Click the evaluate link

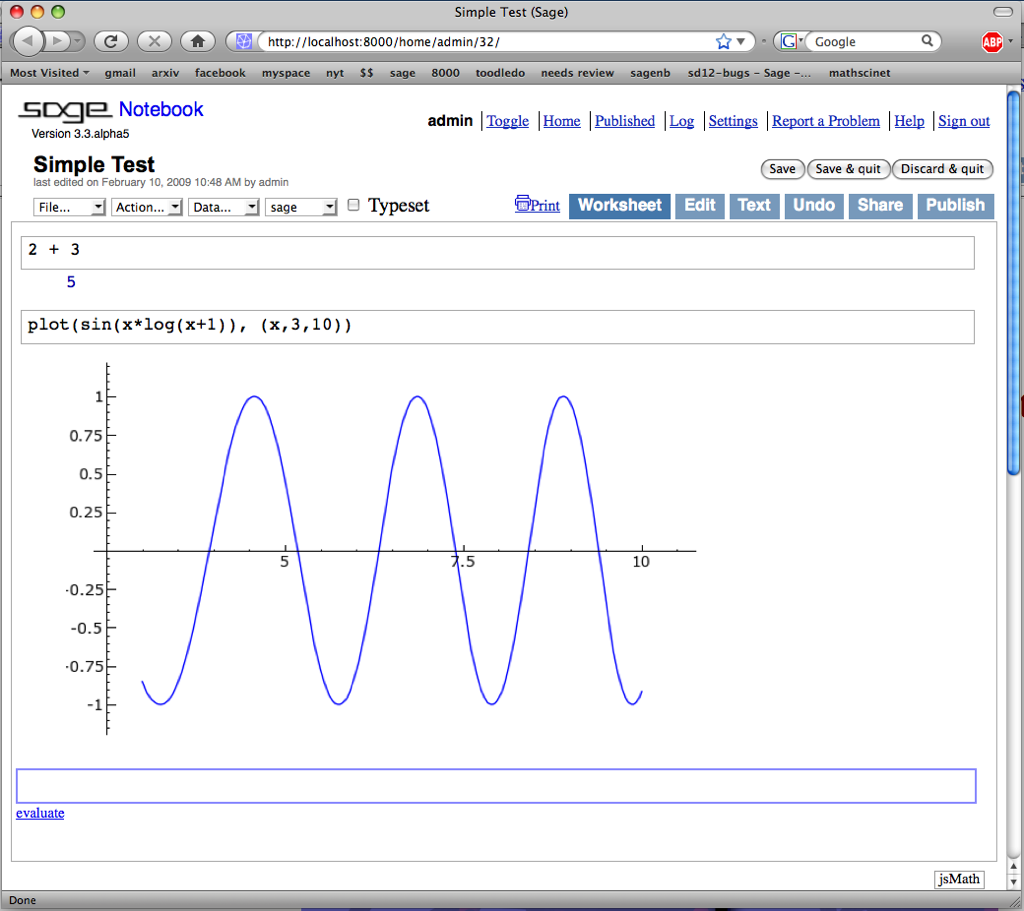click(40, 813)
